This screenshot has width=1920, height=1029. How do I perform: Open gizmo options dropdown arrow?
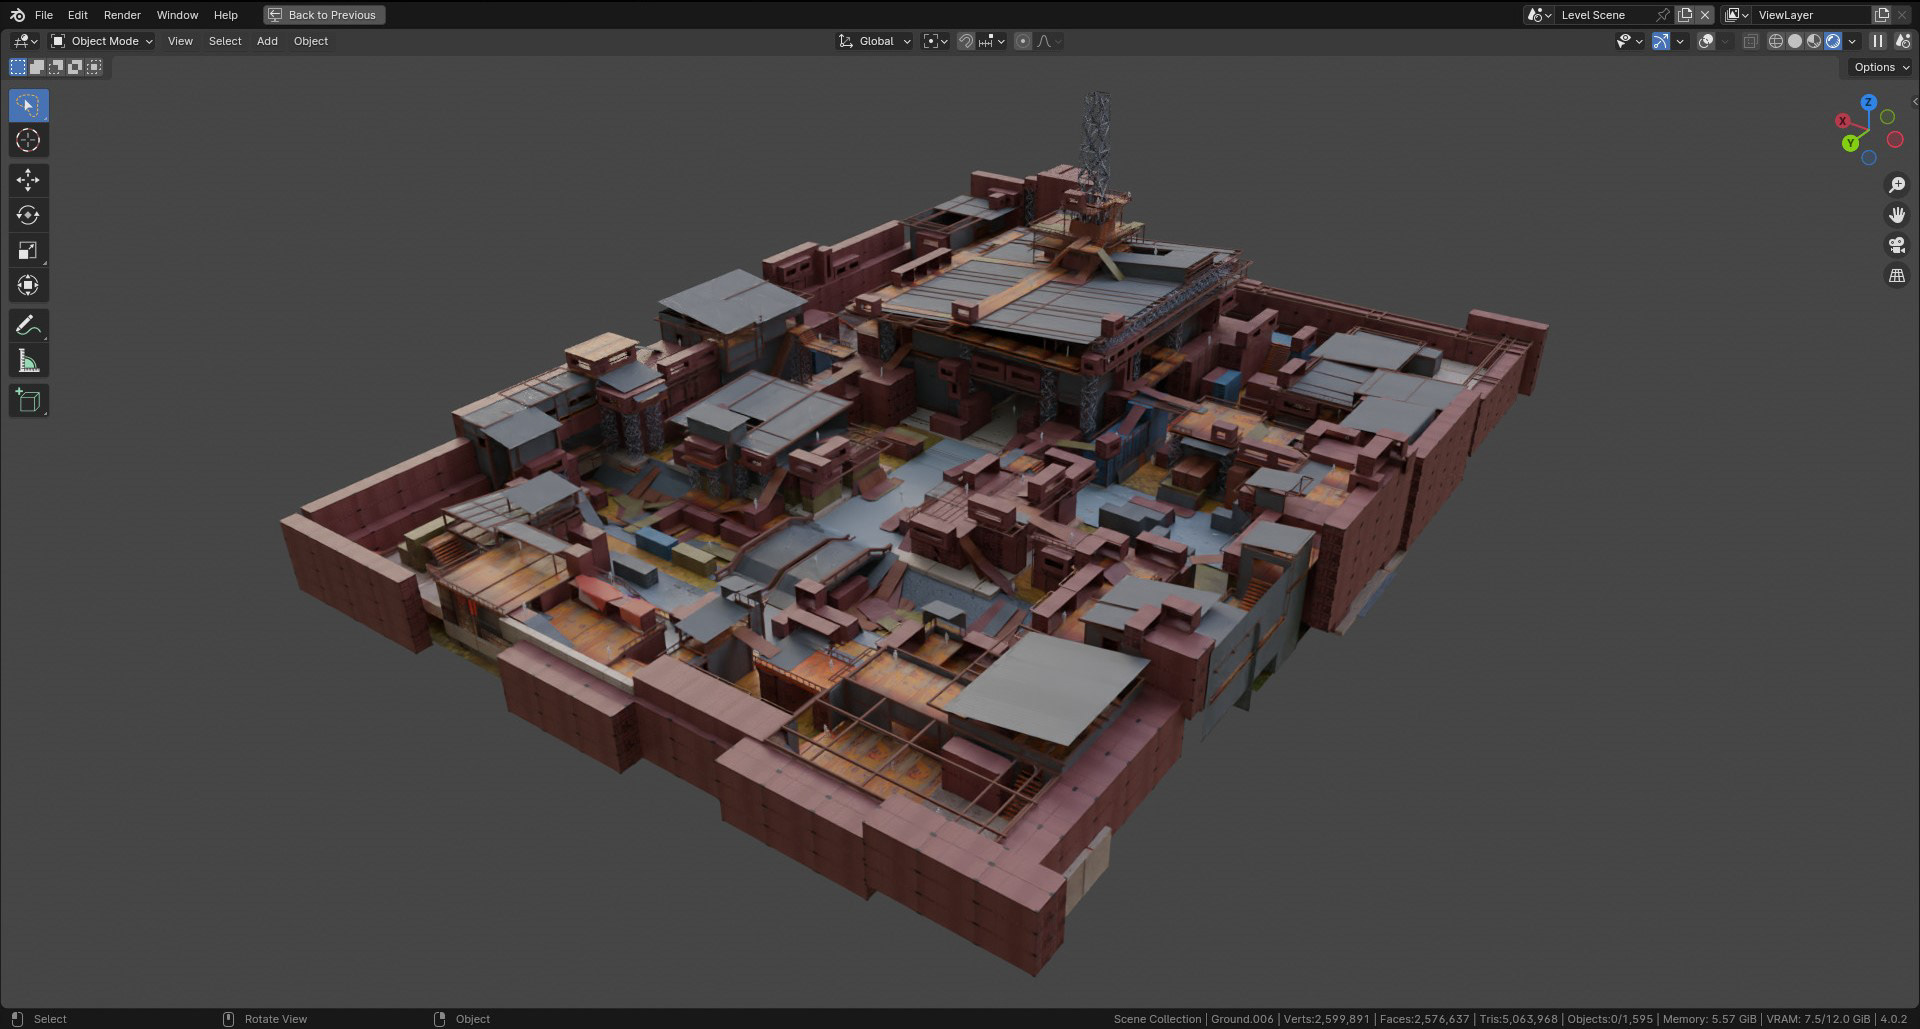pyautogui.click(x=1680, y=41)
